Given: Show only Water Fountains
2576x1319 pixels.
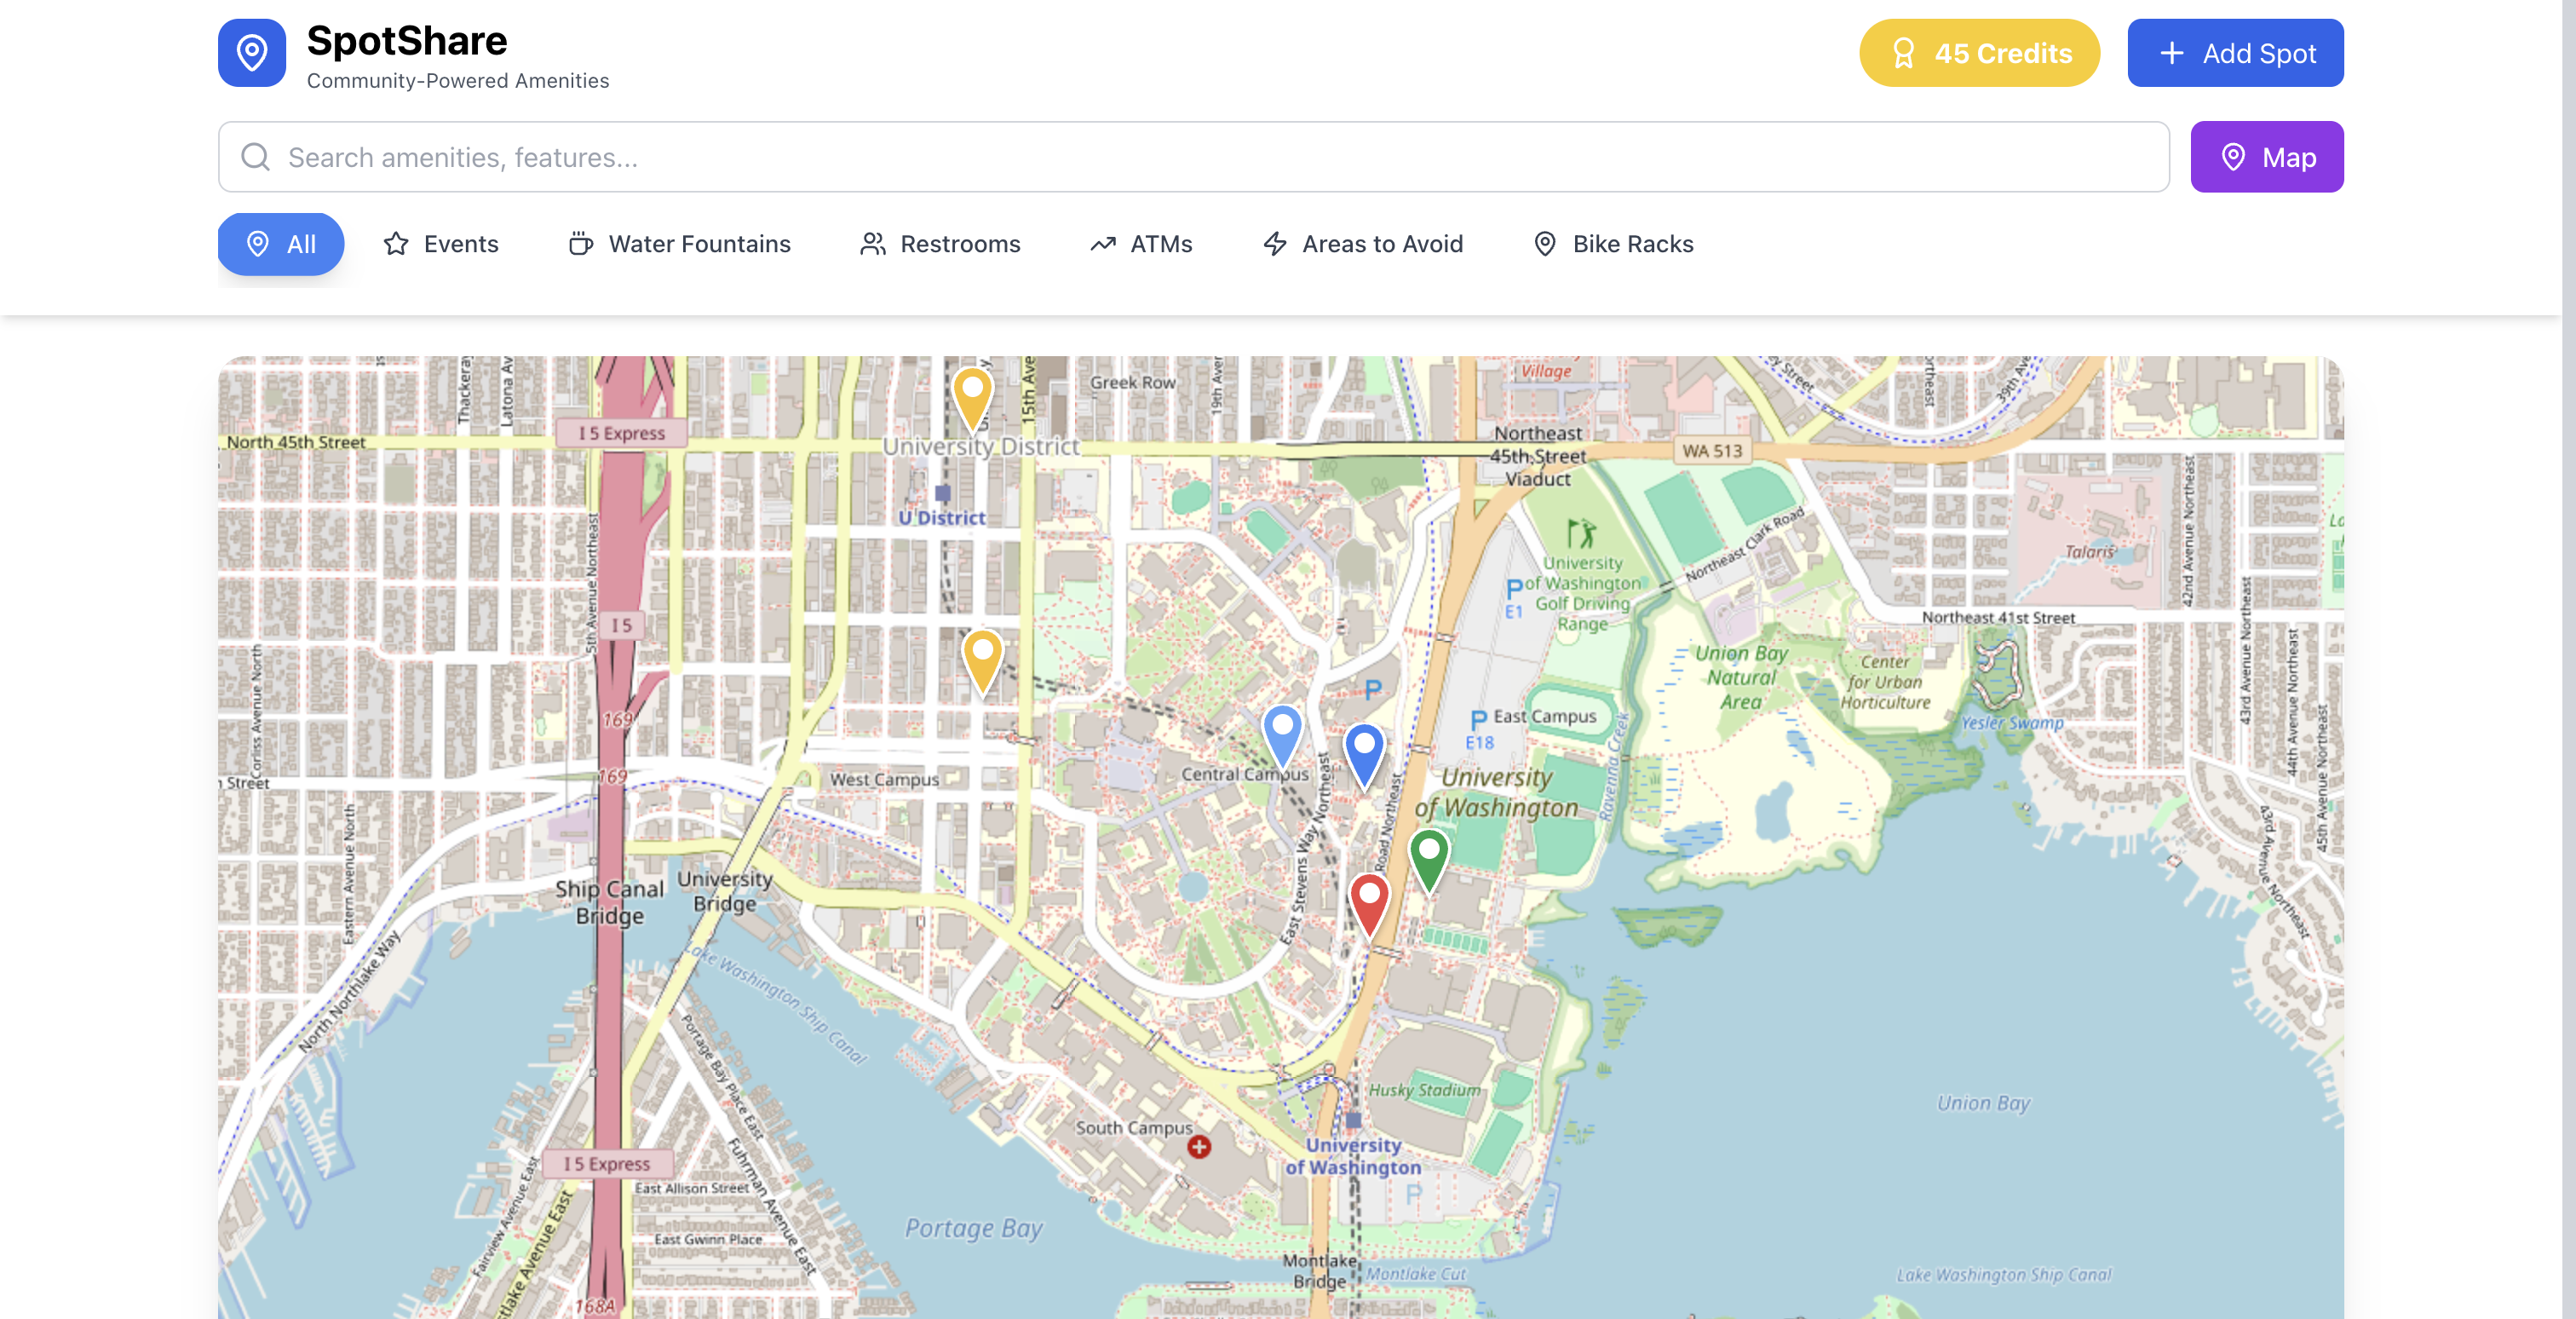Looking at the screenshot, I should [680, 244].
